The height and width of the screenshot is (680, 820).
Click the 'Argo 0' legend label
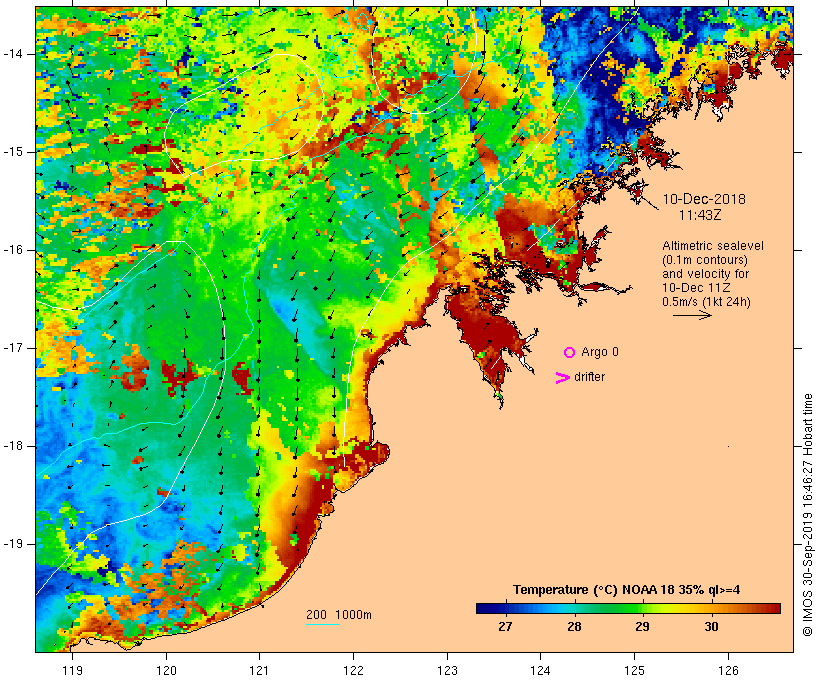coord(600,352)
